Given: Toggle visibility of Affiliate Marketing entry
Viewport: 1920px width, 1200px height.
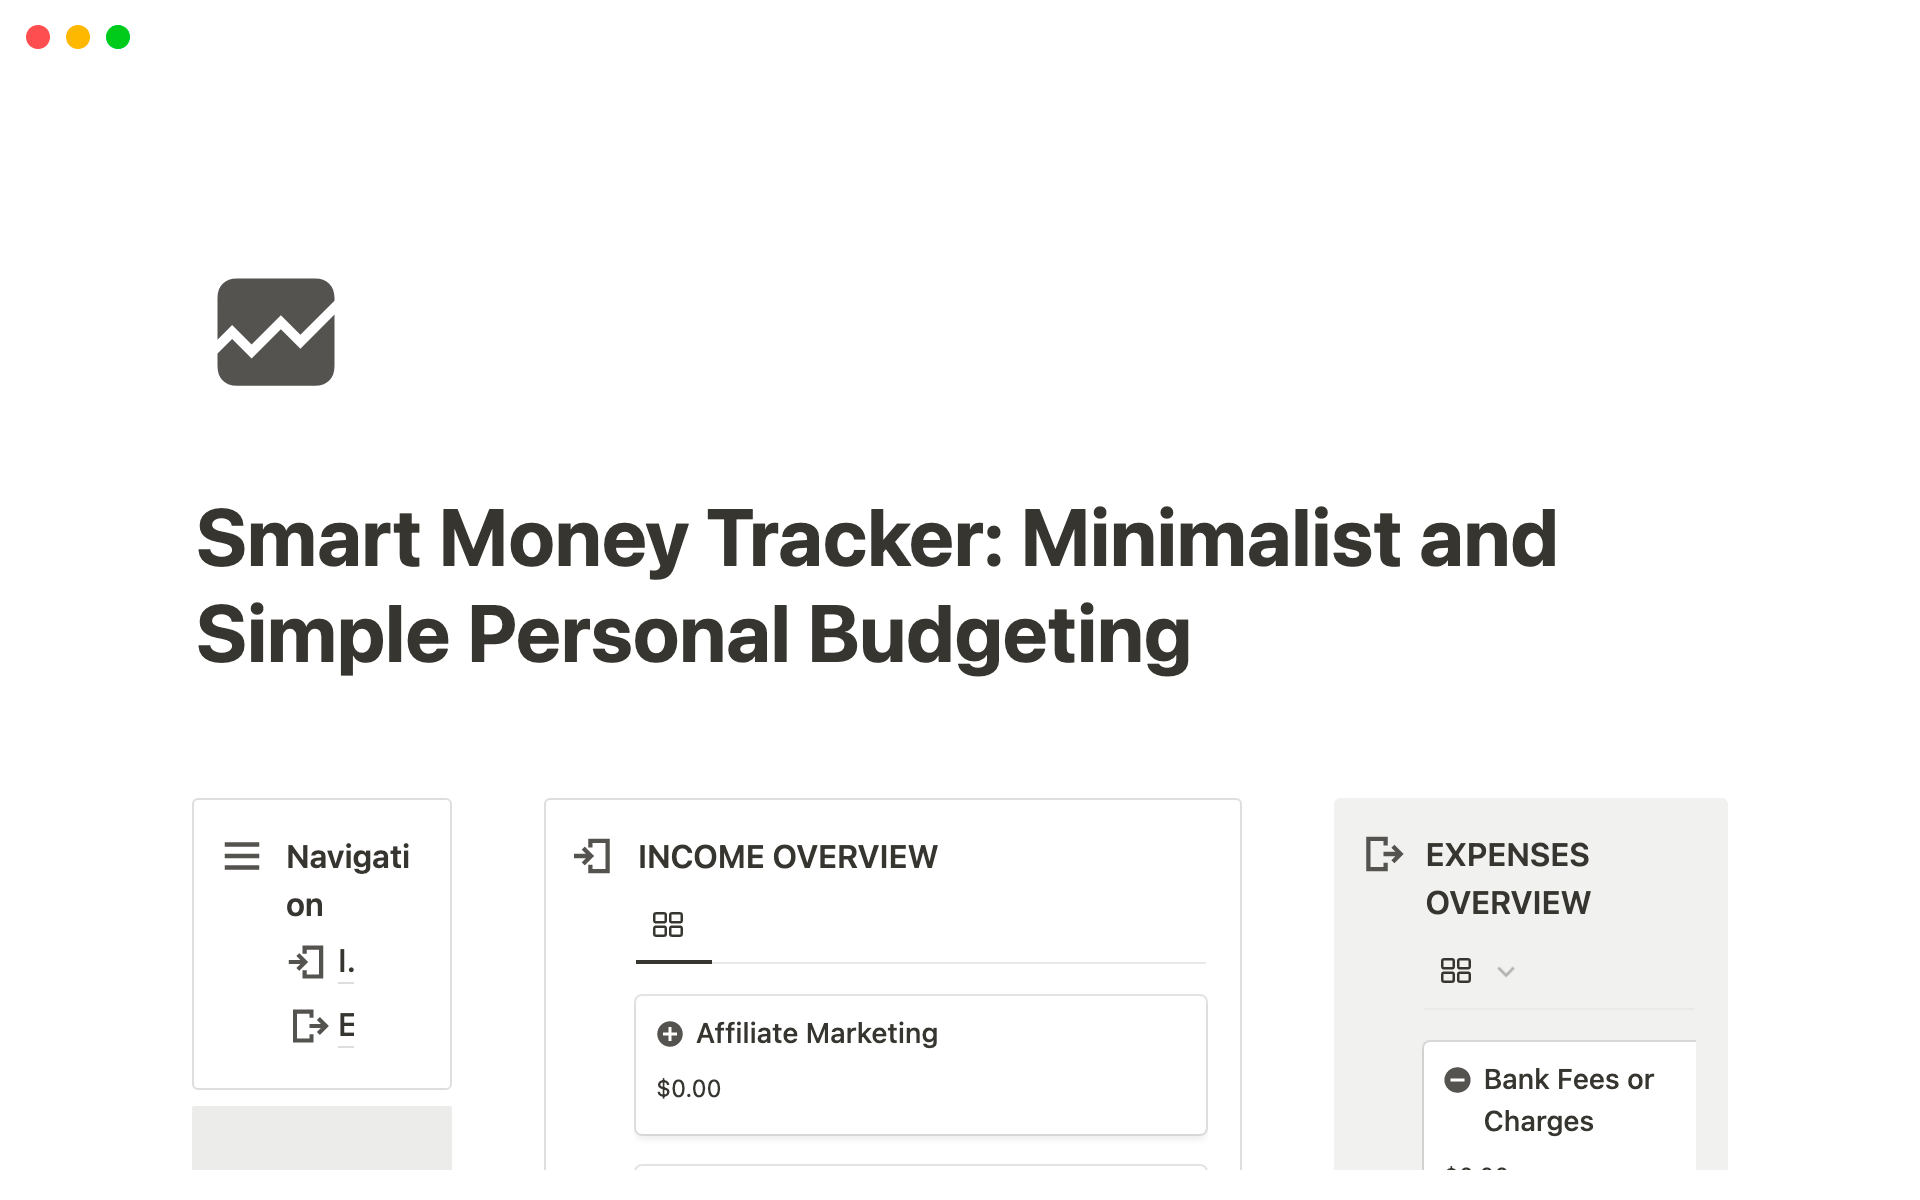Looking at the screenshot, I should pyautogui.click(x=670, y=1033).
